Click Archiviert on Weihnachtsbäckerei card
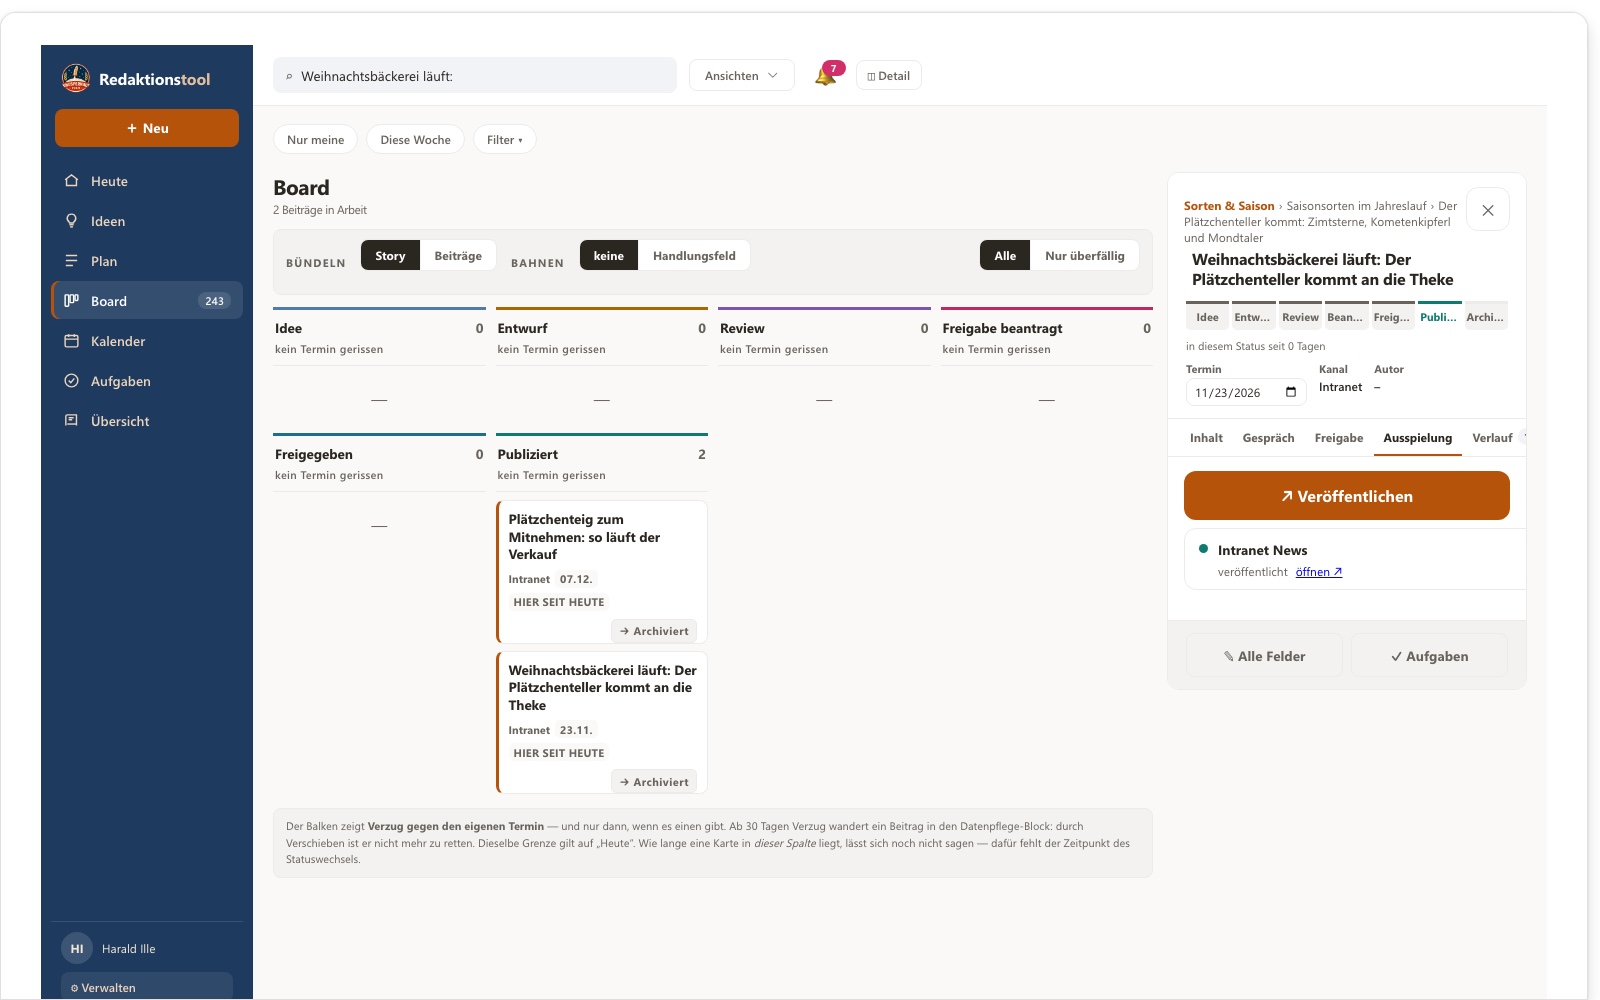 pyautogui.click(x=654, y=782)
